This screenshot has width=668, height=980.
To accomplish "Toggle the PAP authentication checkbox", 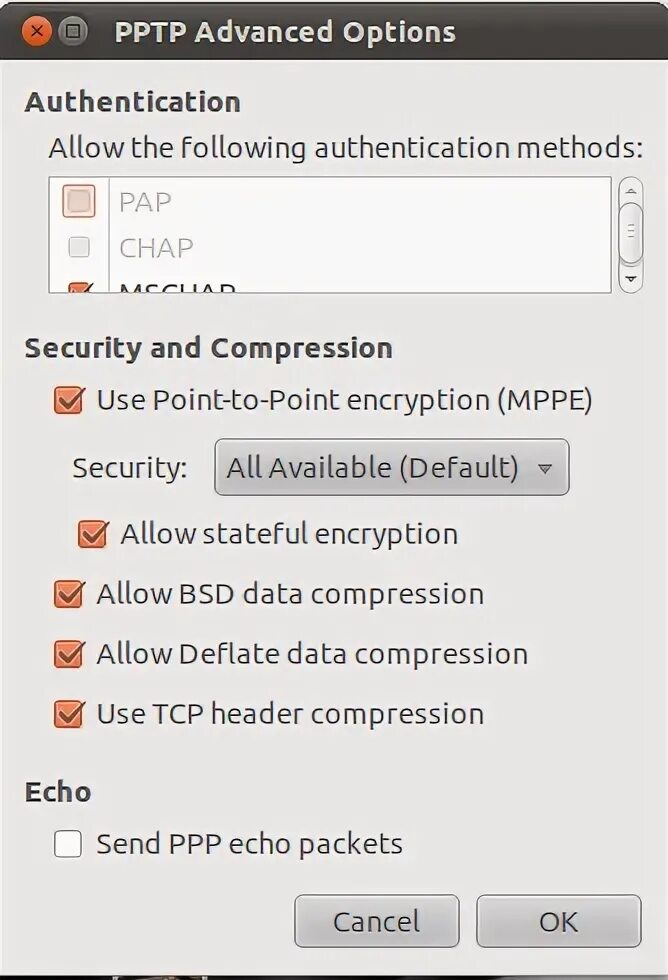I will click(x=79, y=202).
